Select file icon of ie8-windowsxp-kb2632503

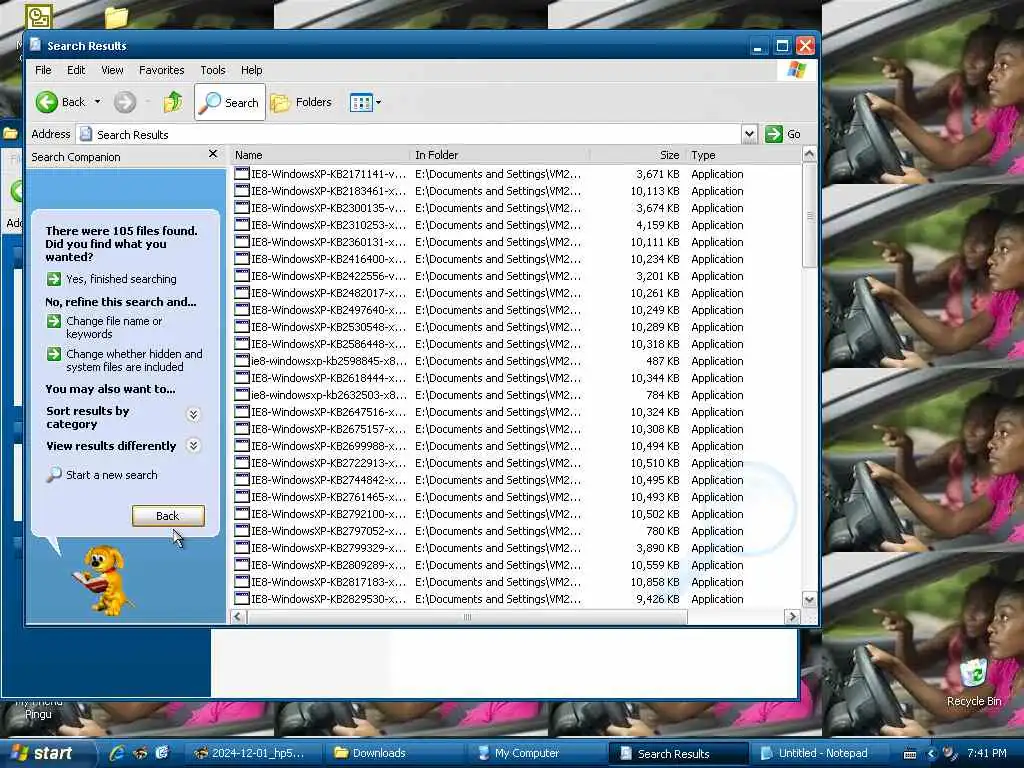242,395
